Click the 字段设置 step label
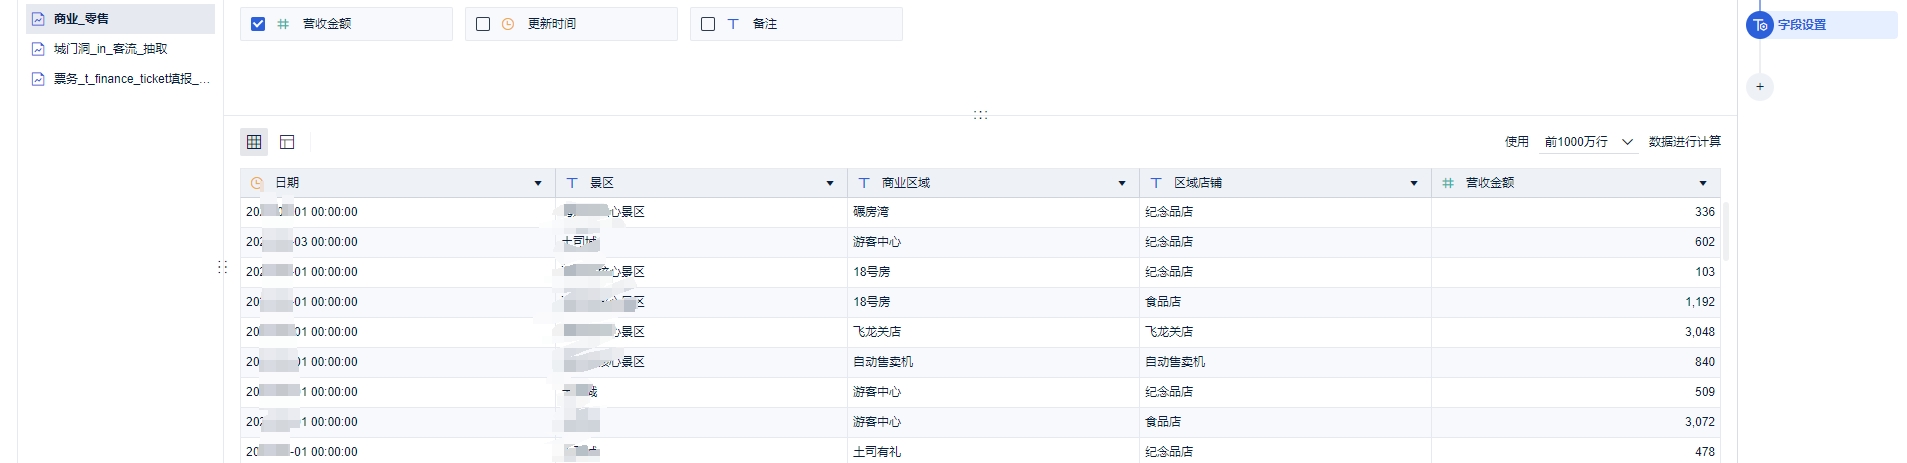 click(1802, 25)
